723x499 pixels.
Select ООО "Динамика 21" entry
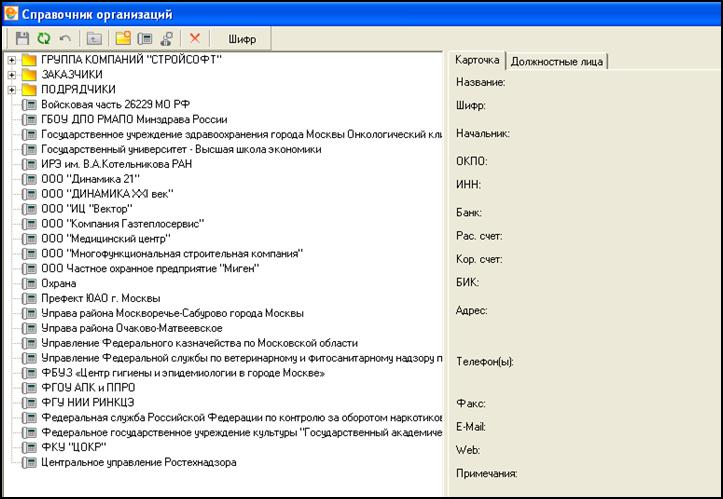pyautogui.click(x=90, y=179)
